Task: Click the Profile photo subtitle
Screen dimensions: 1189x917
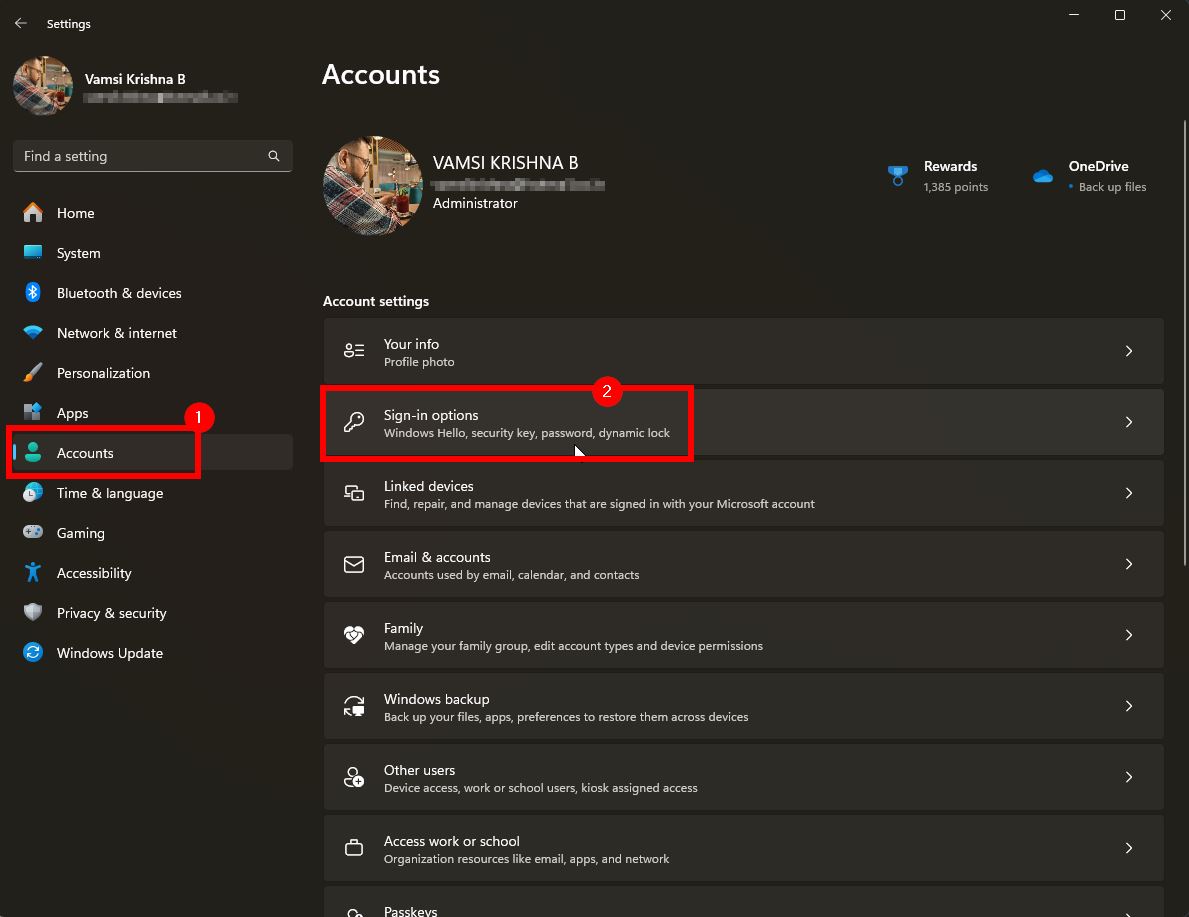Action: pyautogui.click(x=419, y=362)
